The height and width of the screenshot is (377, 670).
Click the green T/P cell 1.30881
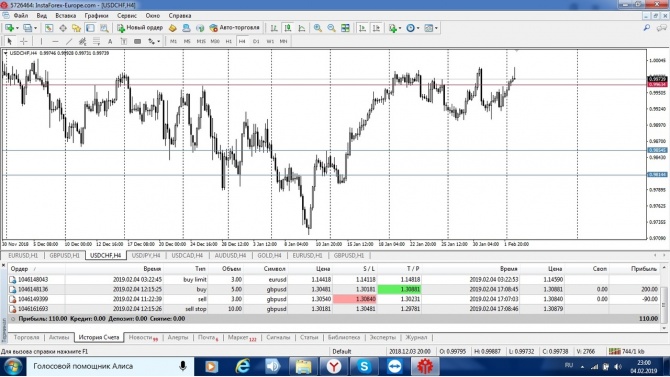[399, 289]
